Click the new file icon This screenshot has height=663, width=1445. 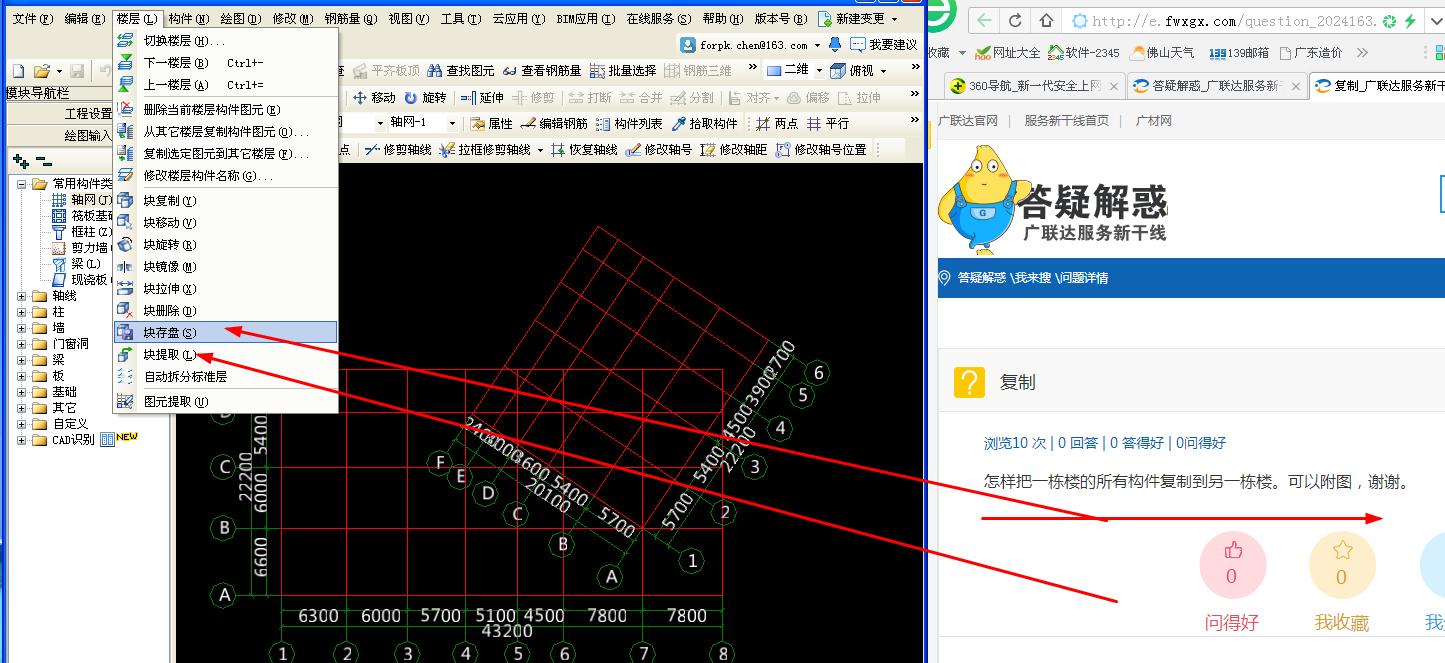18,71
